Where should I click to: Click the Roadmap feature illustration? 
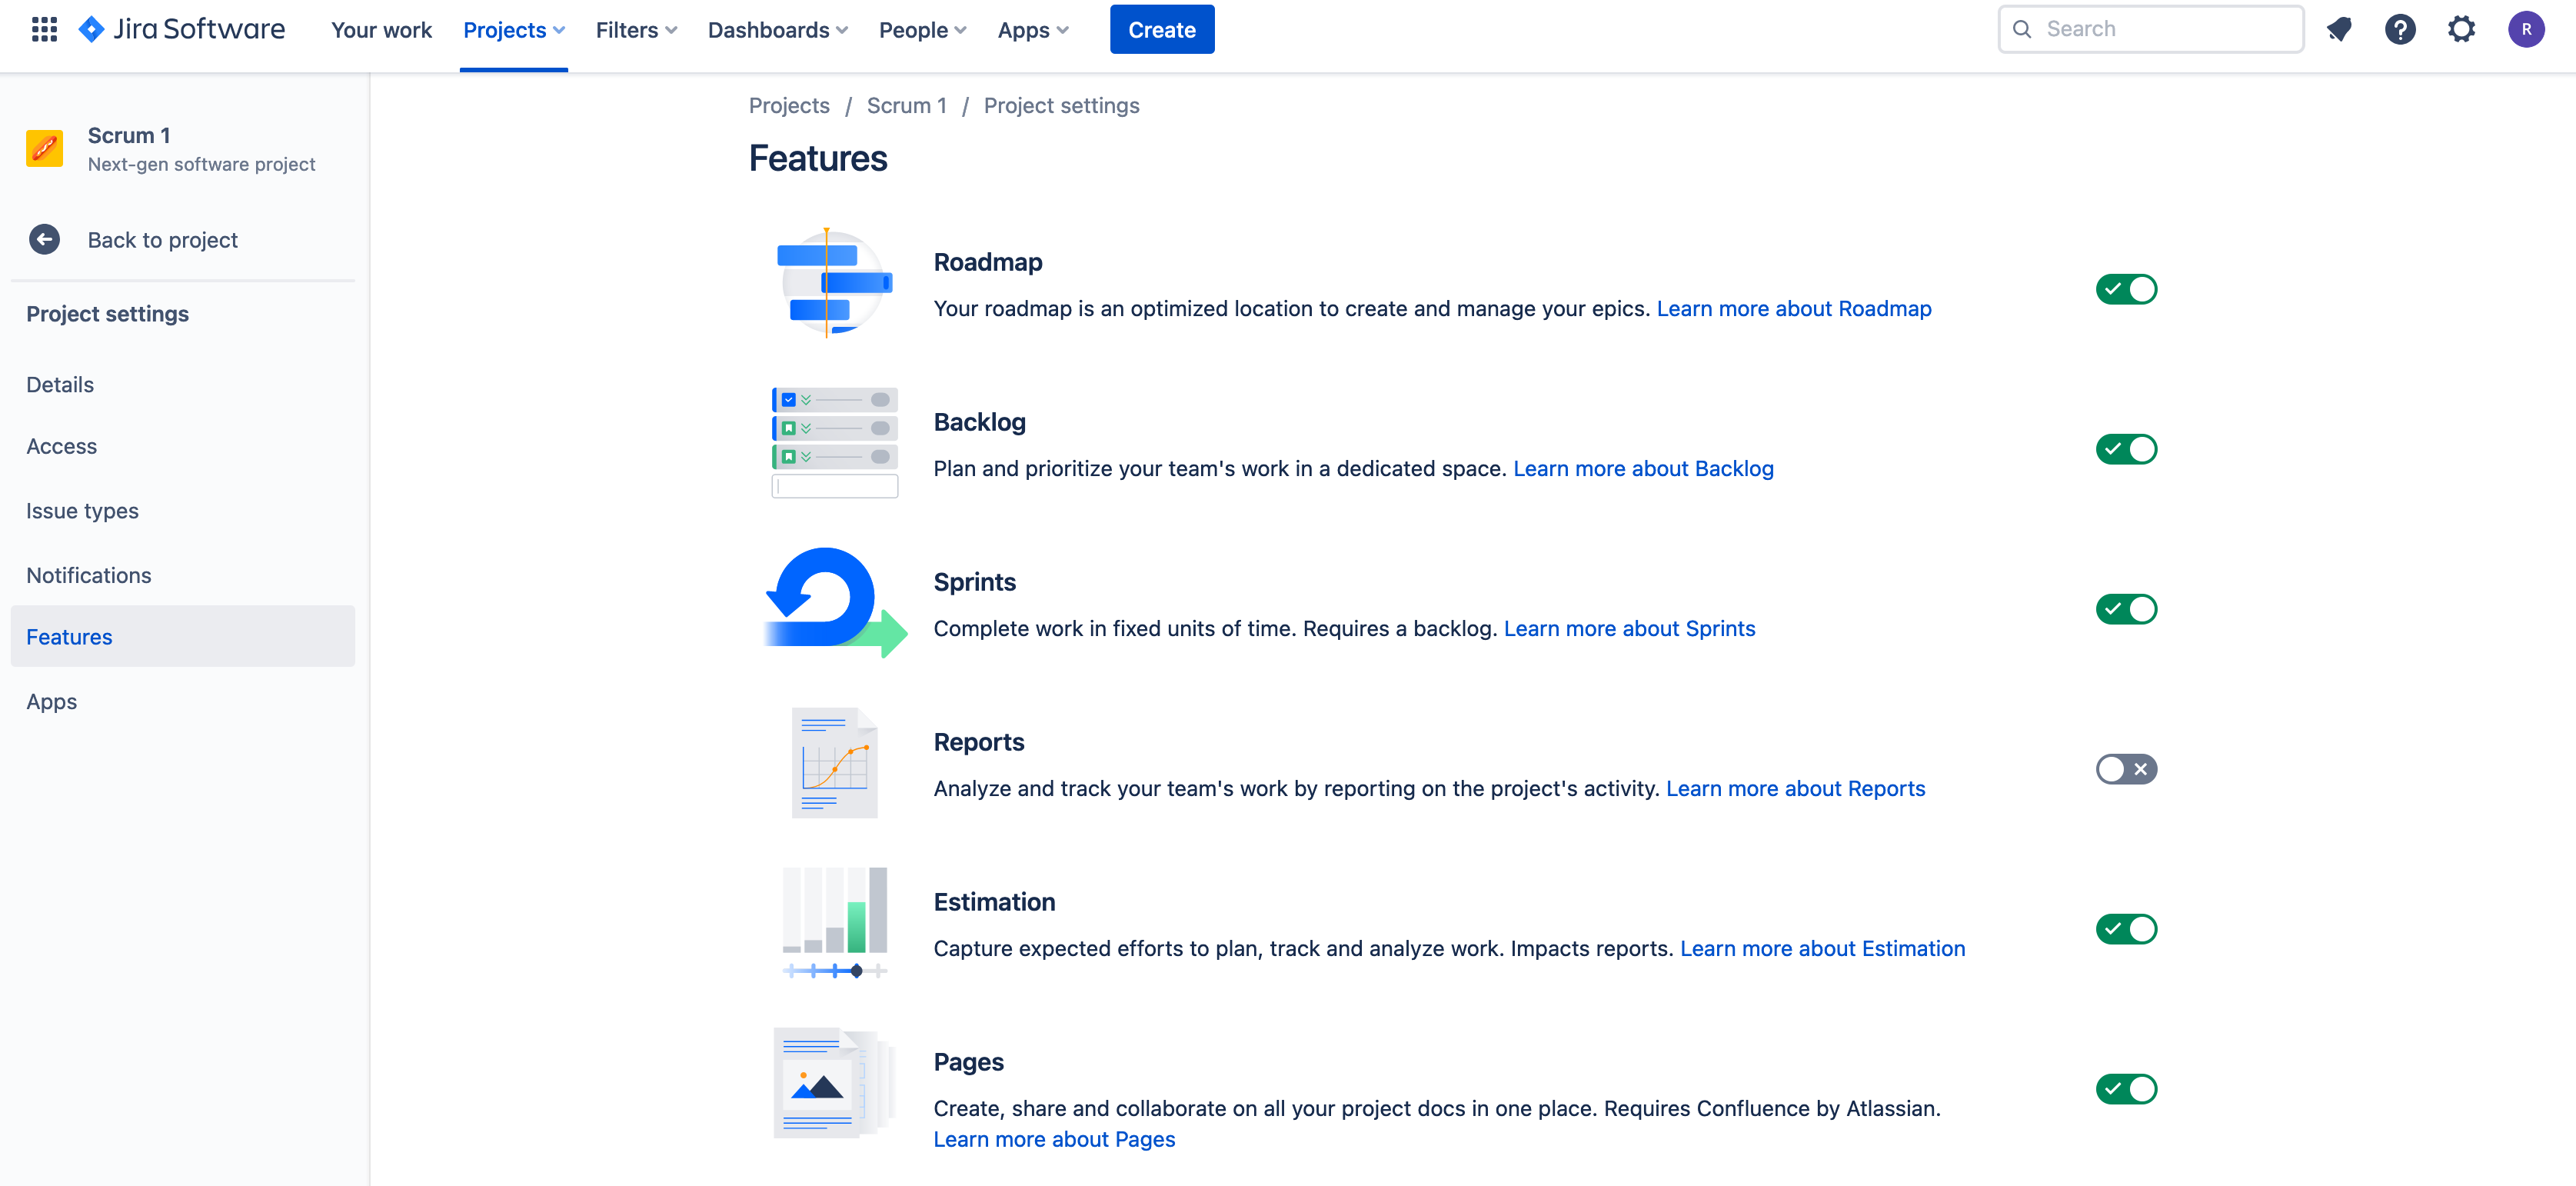click(x=834, y=284)
